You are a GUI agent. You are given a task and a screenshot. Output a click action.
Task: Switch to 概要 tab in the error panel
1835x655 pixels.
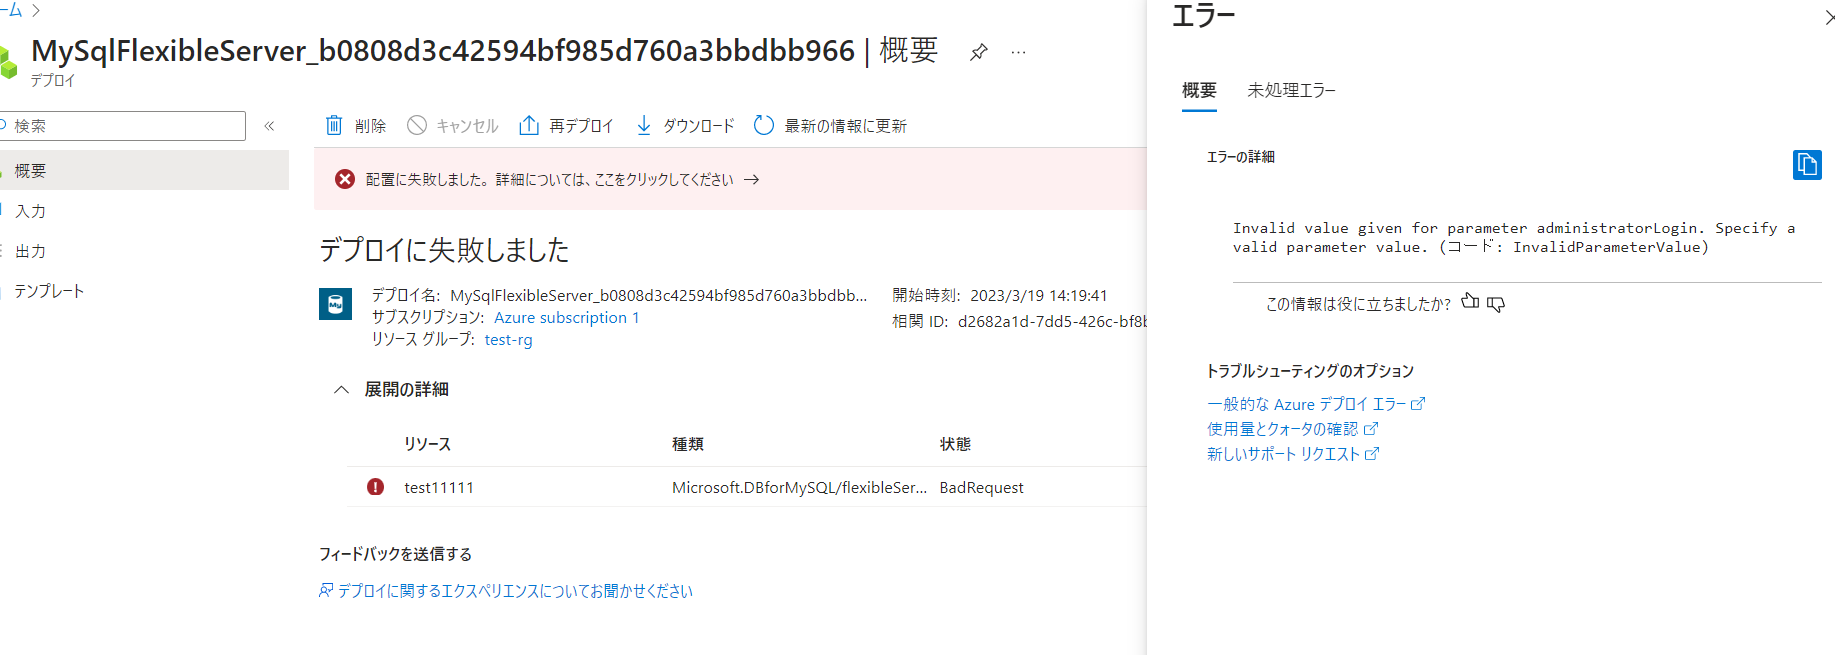pos(1199,90)
